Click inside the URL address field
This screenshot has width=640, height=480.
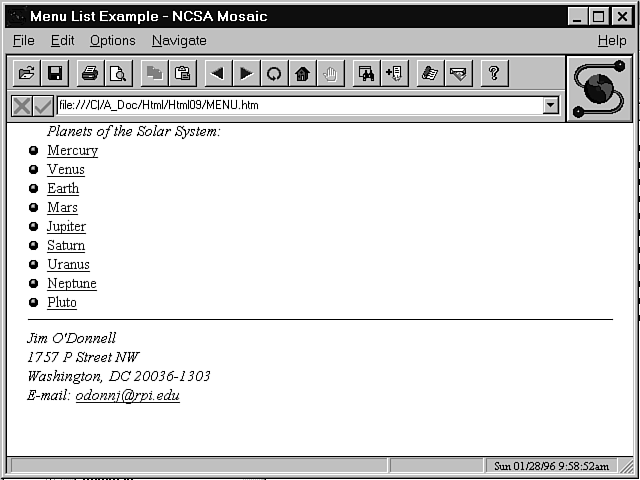click(x=300, y=105)
